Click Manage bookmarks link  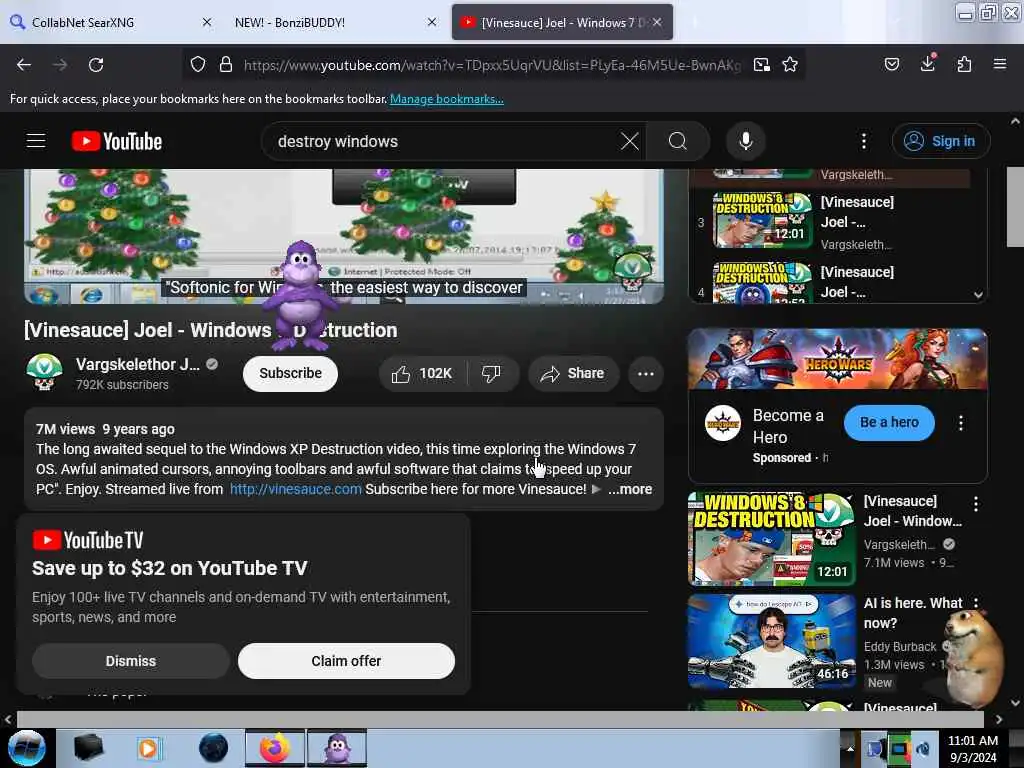click(447, 99)
